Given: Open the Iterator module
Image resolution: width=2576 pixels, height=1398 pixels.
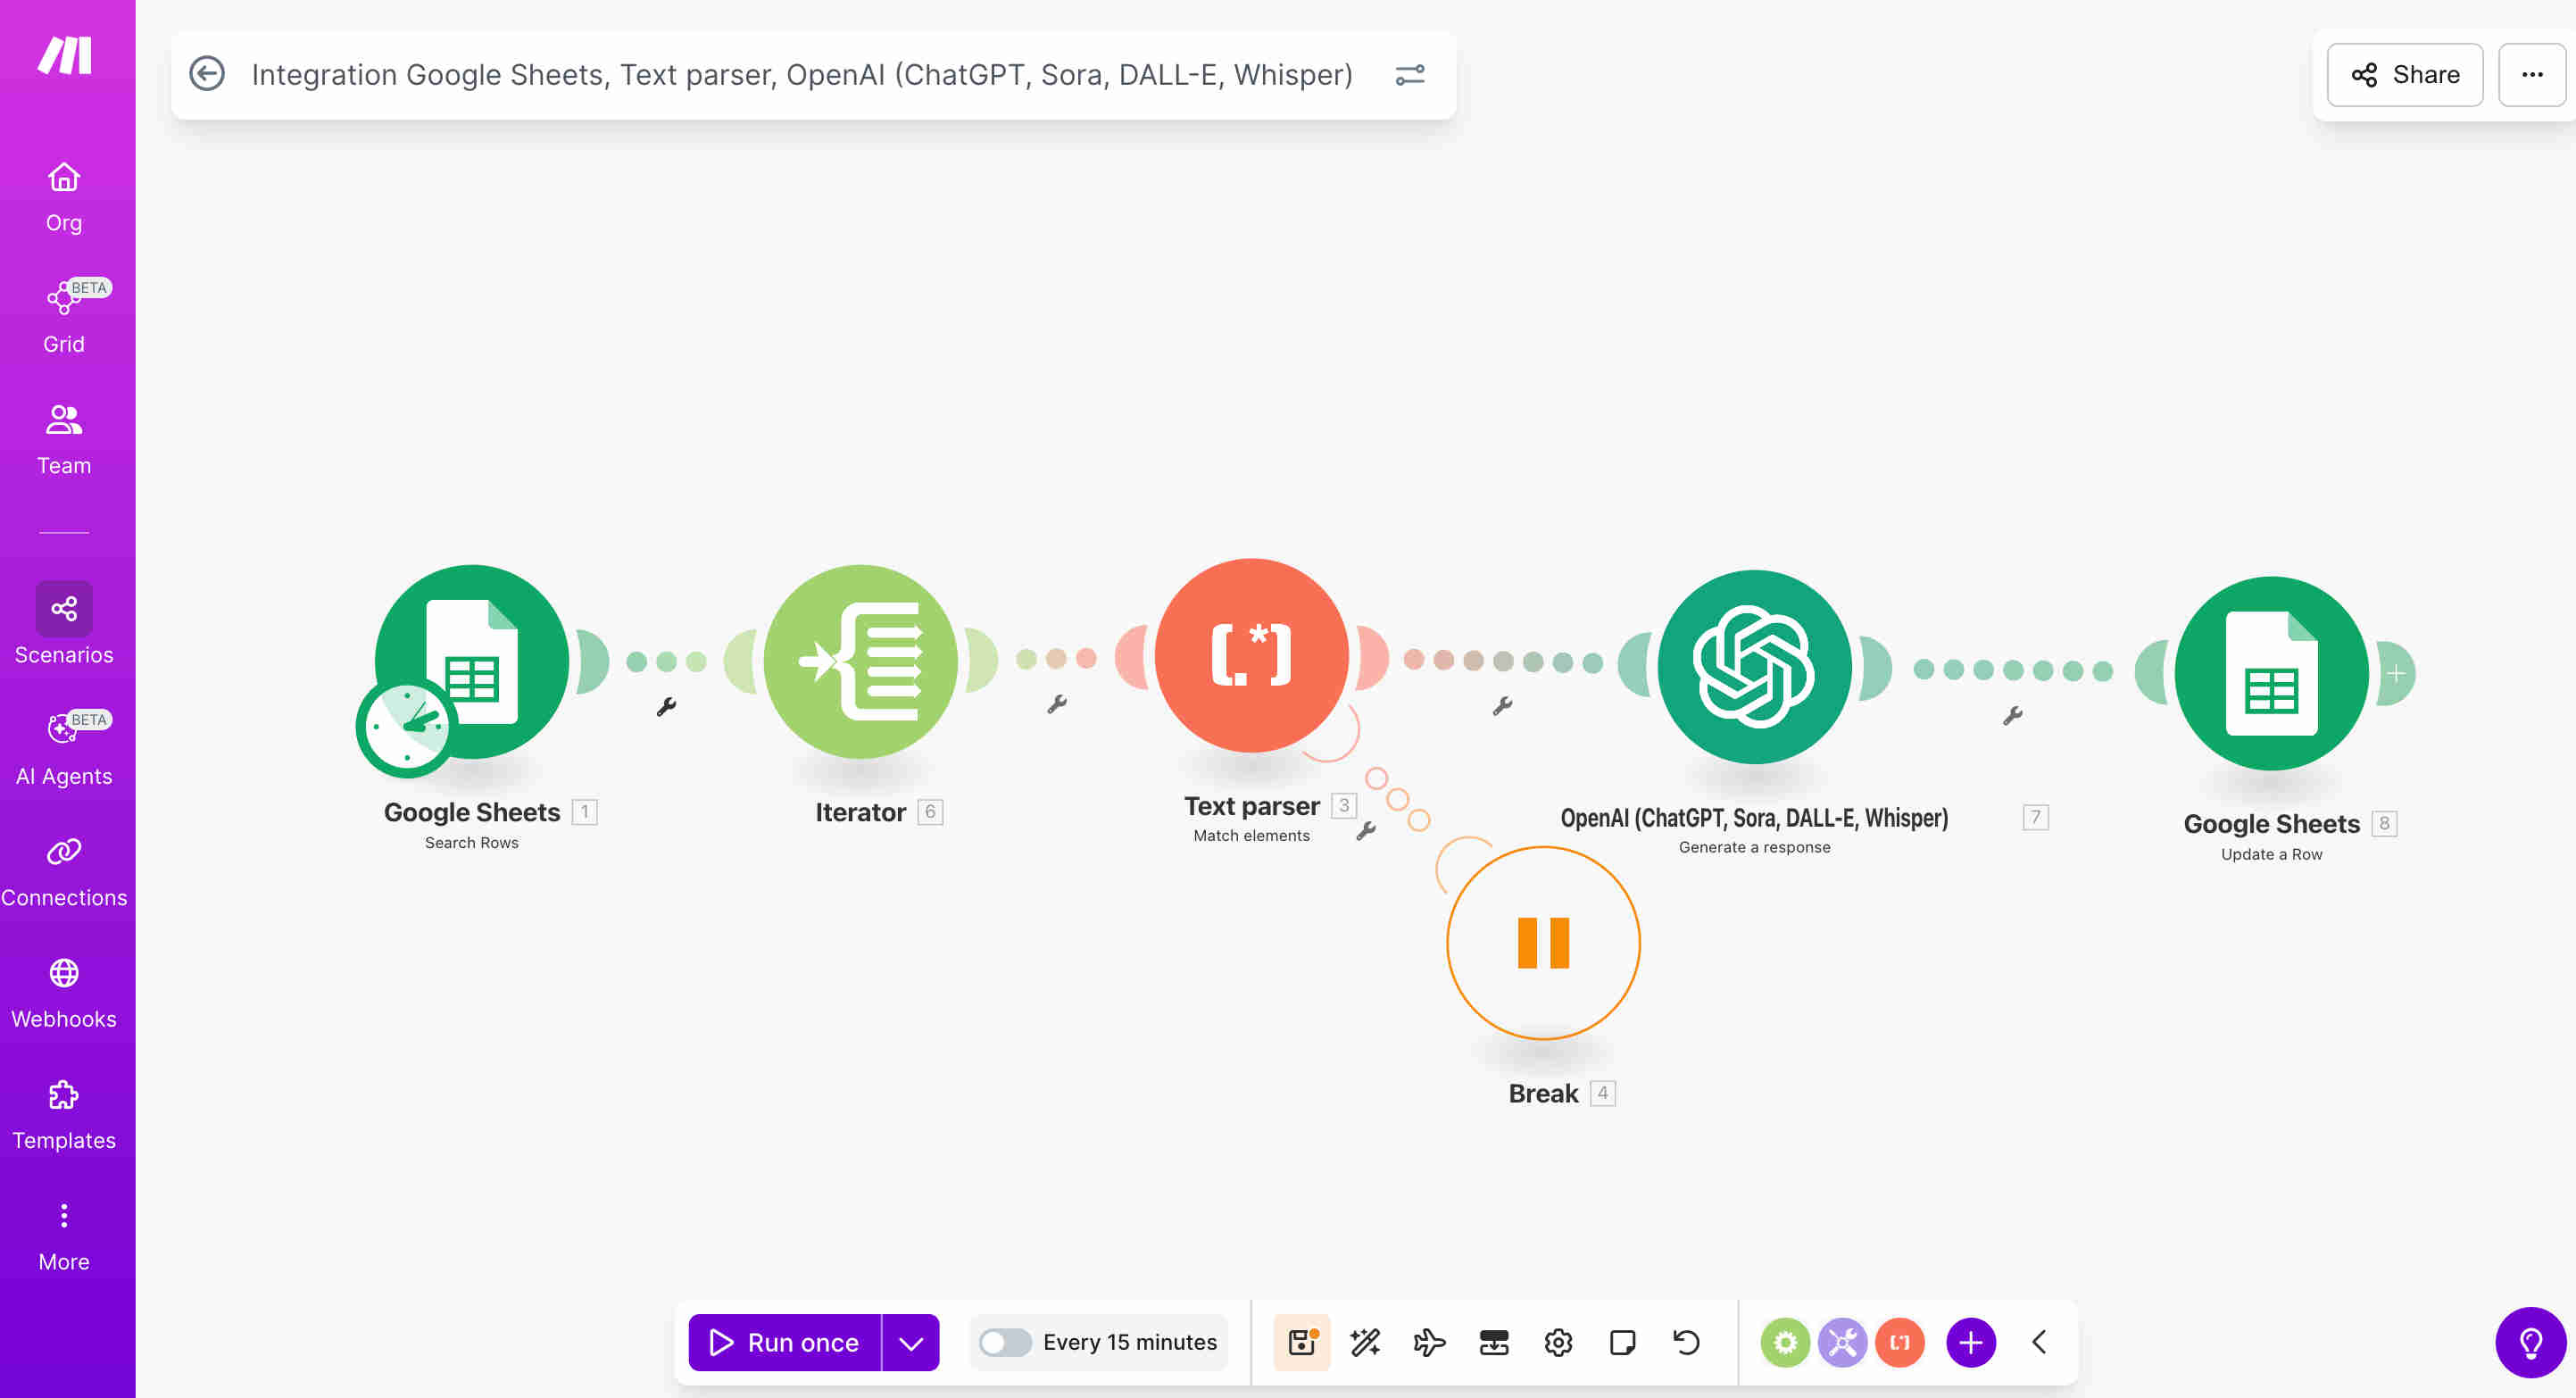Looking at the screenshot, I should tap(860, 661).
